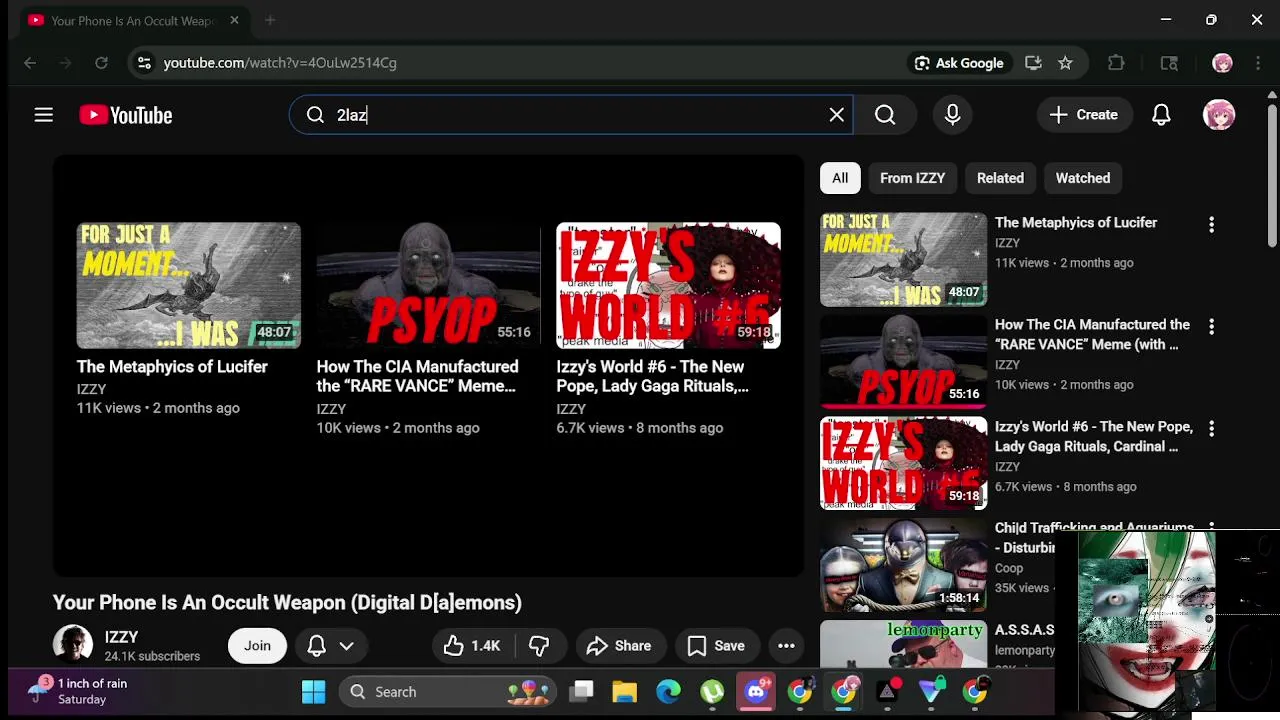View site information icon in address bar
Screen dimensions: 1280x720
144,63
